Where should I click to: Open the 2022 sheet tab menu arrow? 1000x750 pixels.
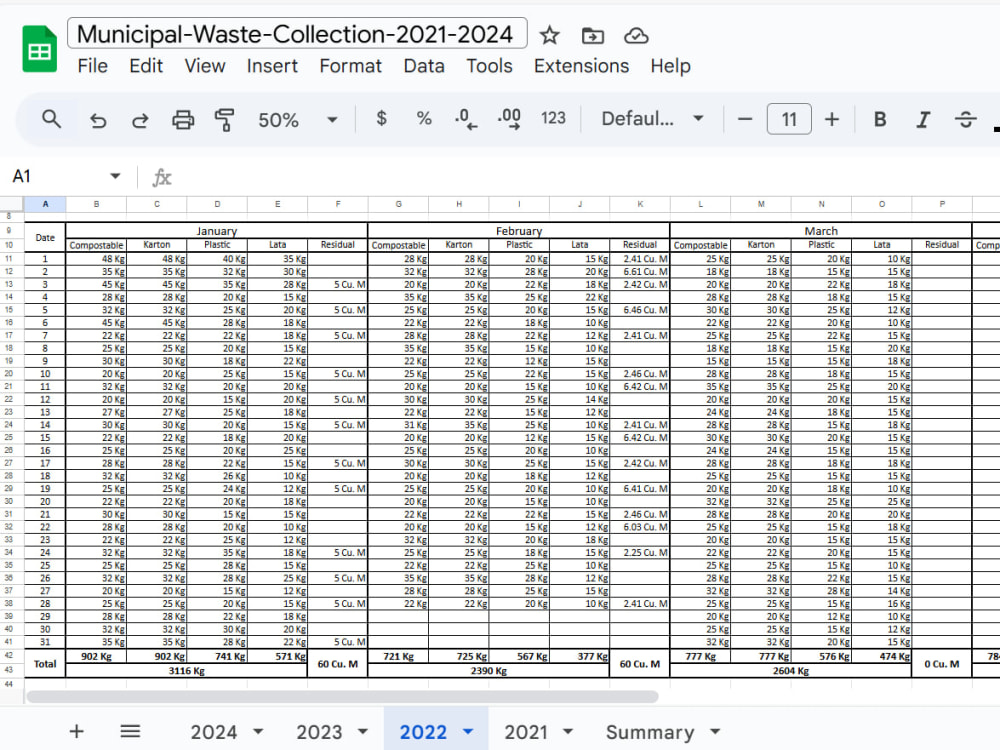click(x=468, y=732)
